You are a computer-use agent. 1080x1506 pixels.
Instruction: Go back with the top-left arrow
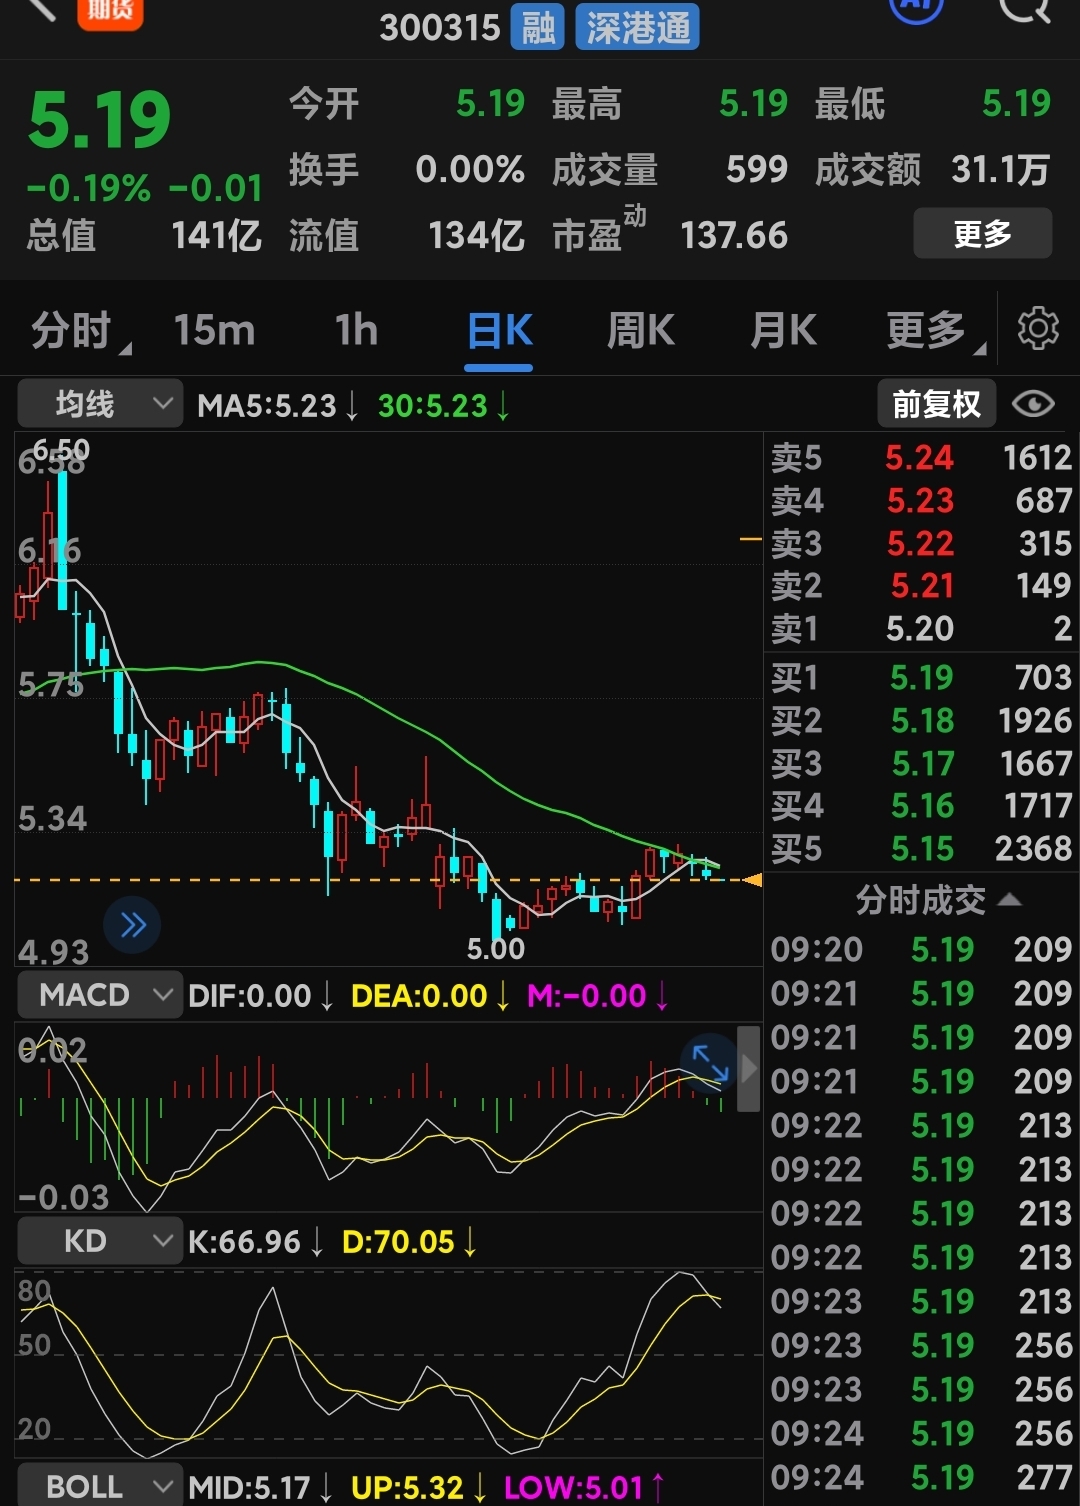(x=40, y=8)
